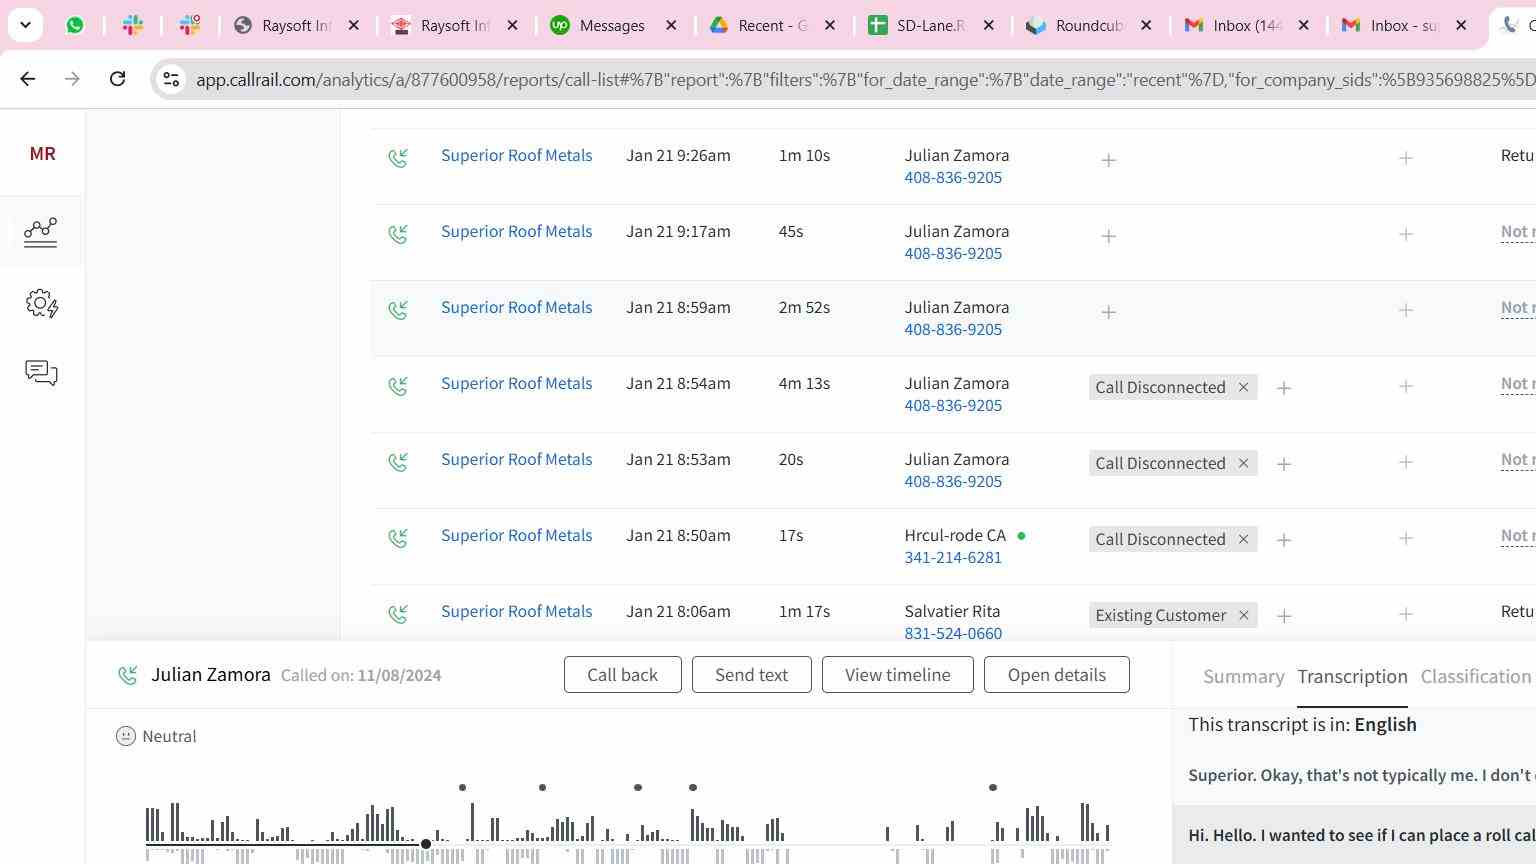
Task: Open the WhatsApp pinned browser tab
Action: pos(75,25)
